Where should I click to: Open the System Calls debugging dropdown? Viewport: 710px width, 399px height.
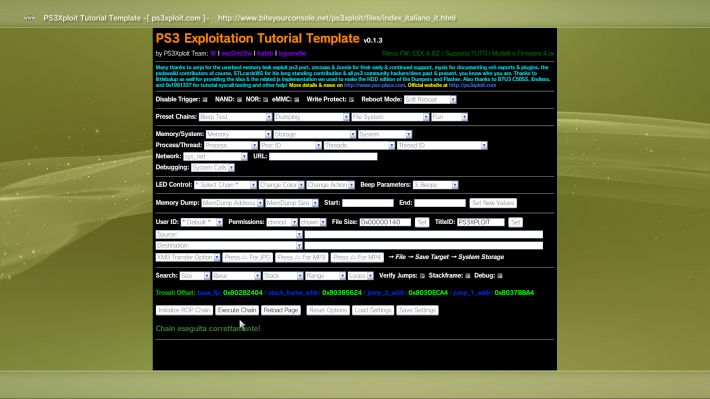(x=213, y=168)
